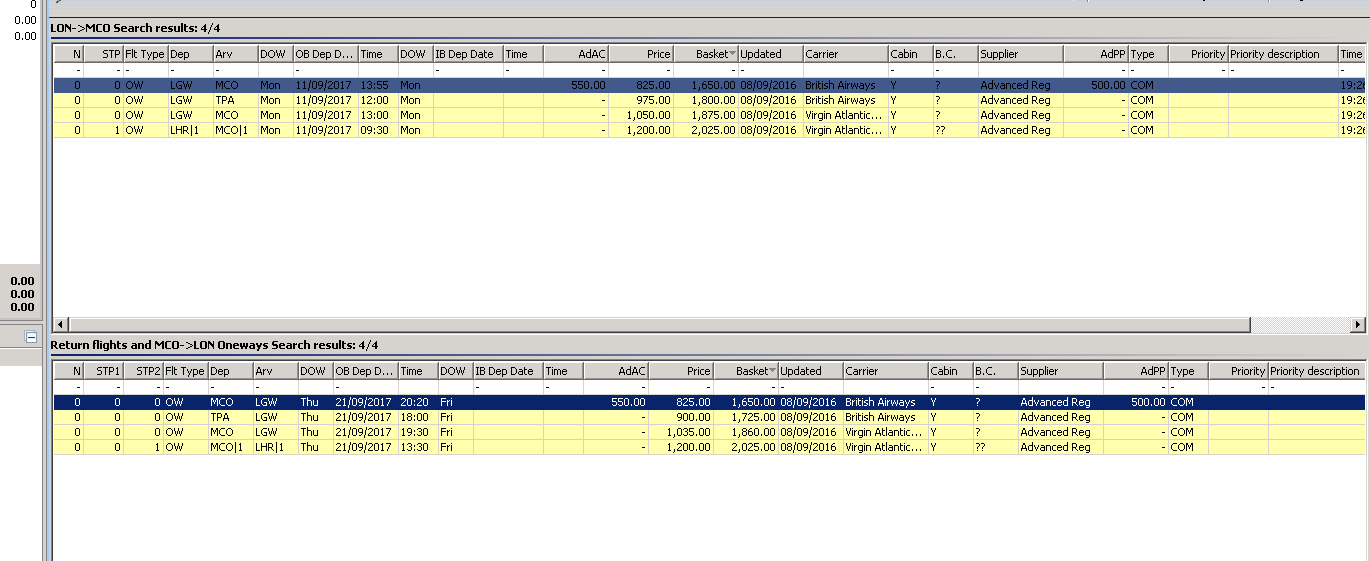Click Carrier column header in return flights table
Viewport: 1370px width, 561px height.
(x=885, y=371)
